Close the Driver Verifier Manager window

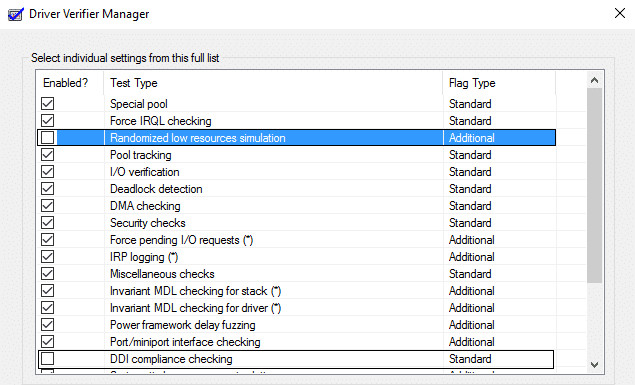click(620, 13)
